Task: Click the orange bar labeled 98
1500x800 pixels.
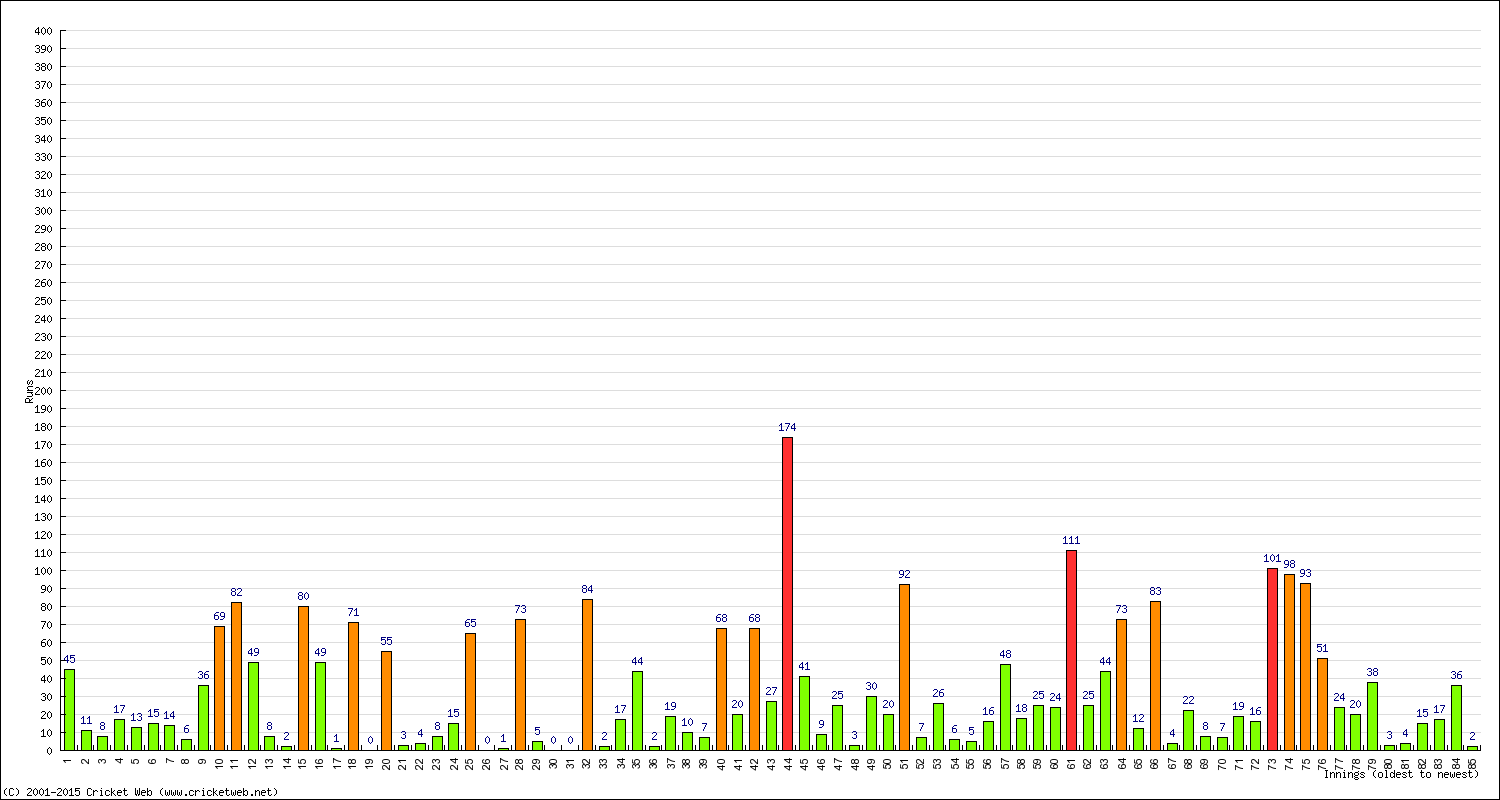Action: coord(1289,662)
